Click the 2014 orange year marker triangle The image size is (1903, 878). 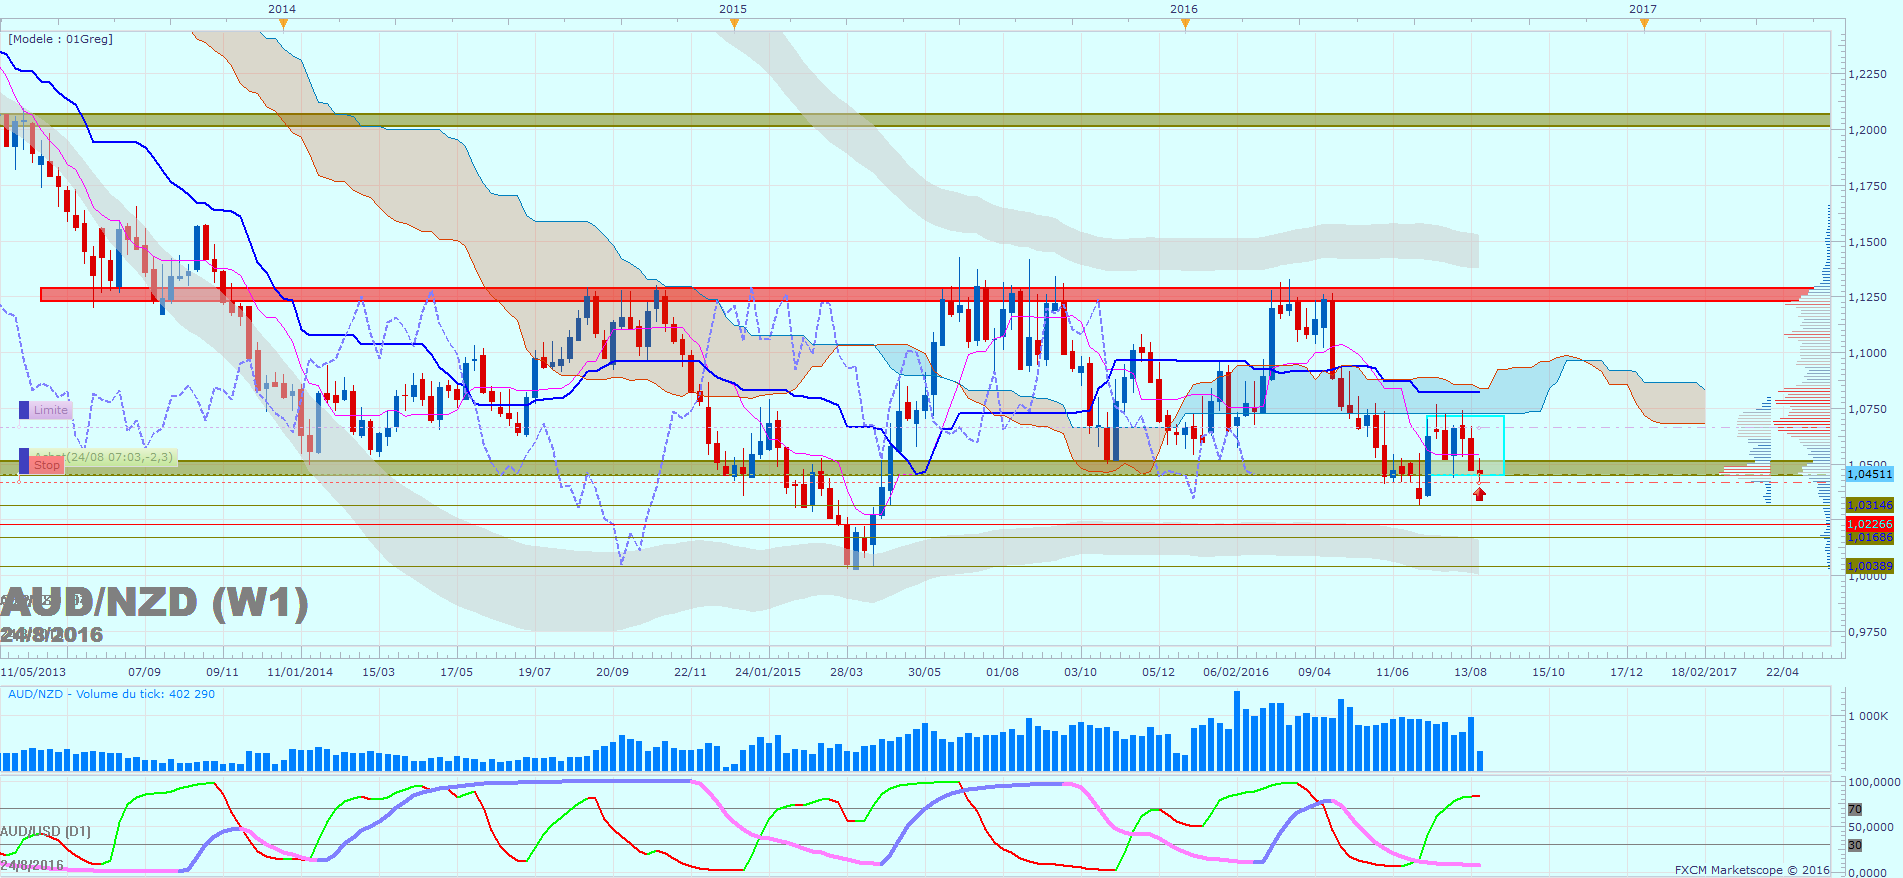[x=283, y=24]
